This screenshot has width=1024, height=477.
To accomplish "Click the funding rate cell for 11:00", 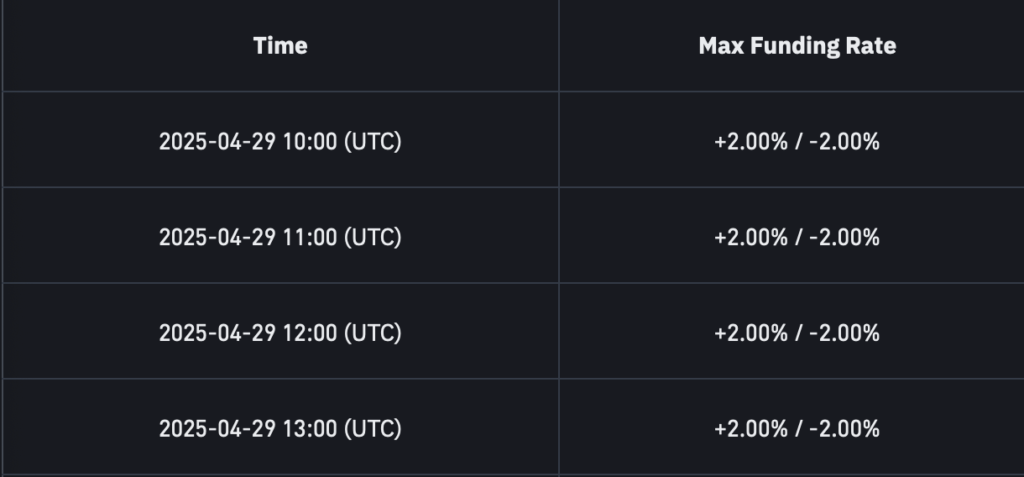I will [x=797, y=237].
